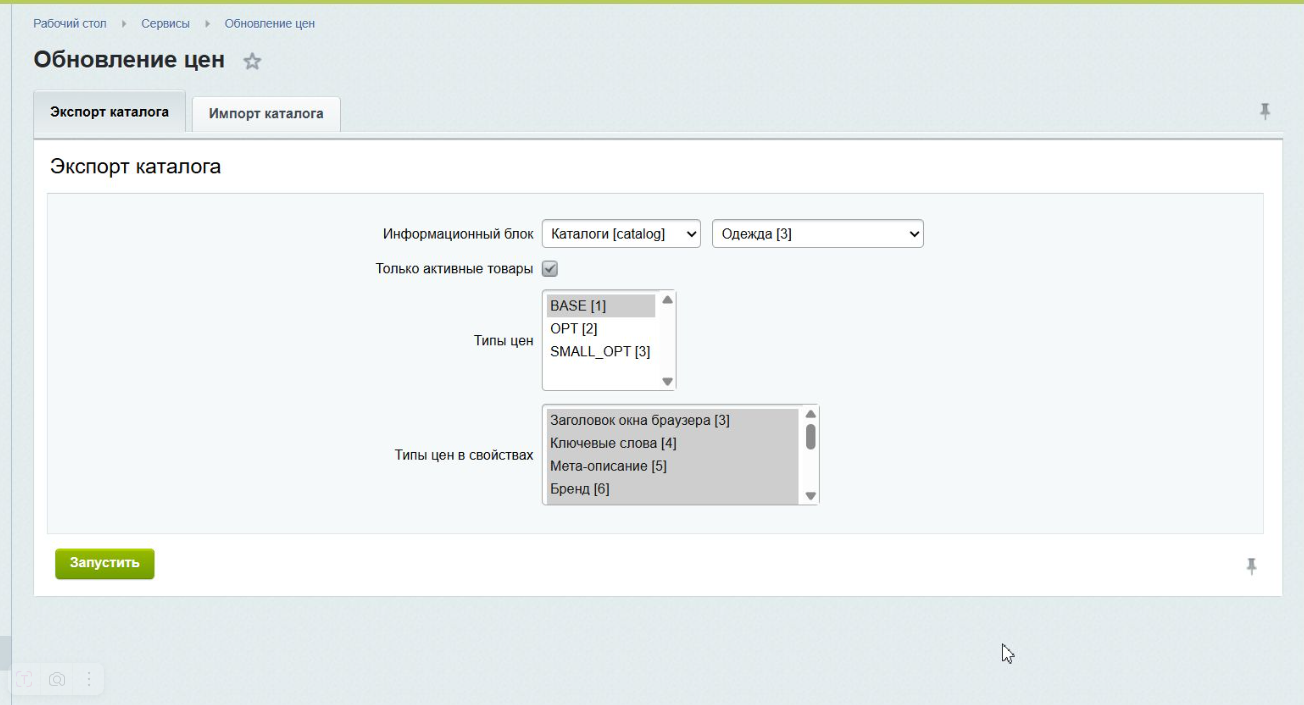Open the 'Одежда [3]' dropdown
Screen dimensions: 1304x705
(817, 233)
